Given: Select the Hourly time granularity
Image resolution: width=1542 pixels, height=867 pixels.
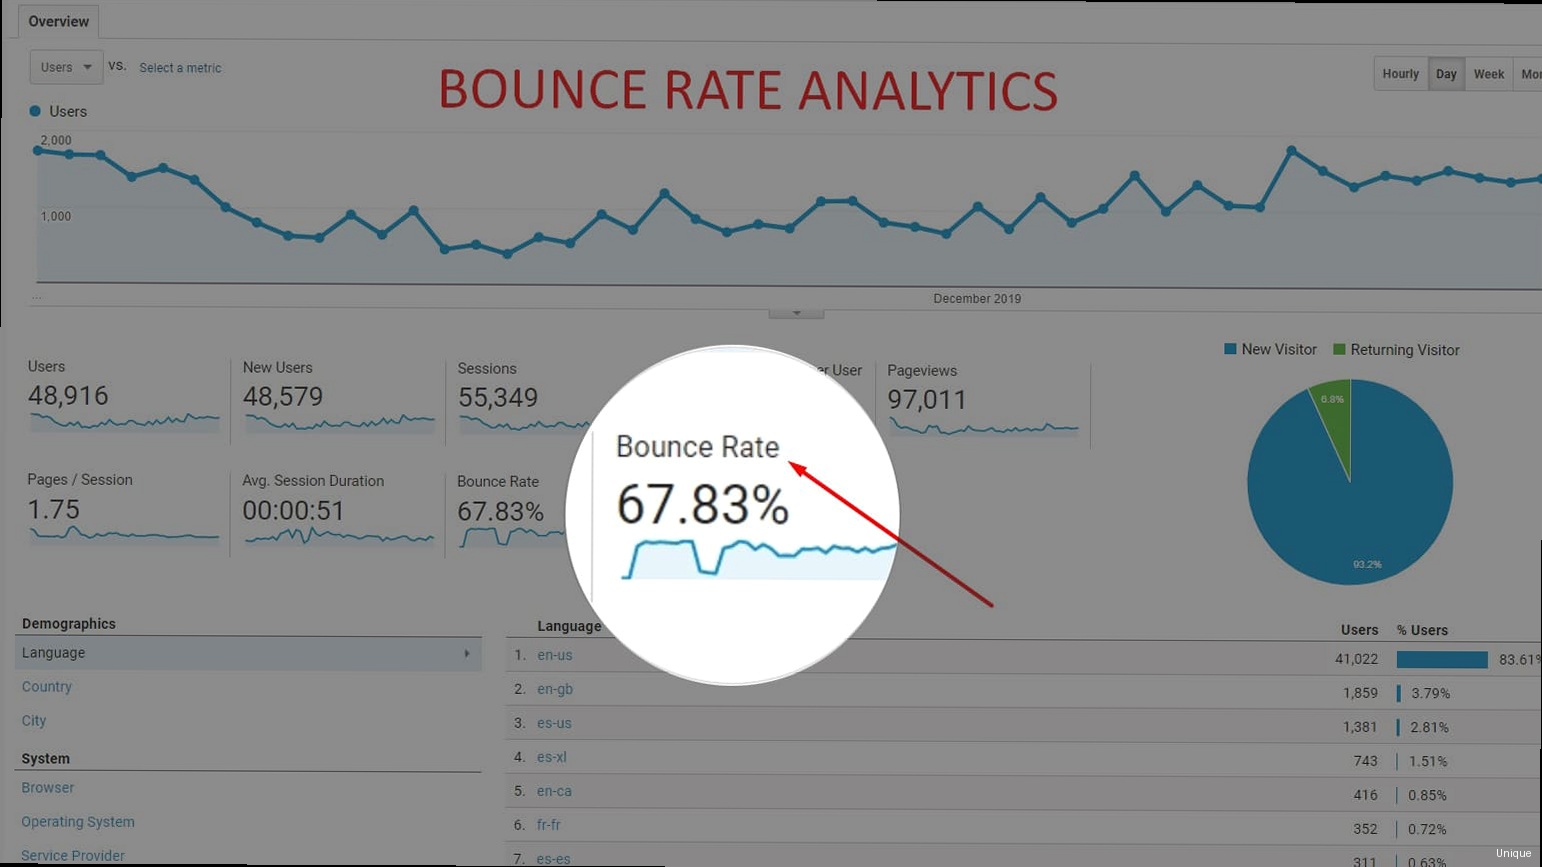Looking at the screenshot, I should 1400,74.
